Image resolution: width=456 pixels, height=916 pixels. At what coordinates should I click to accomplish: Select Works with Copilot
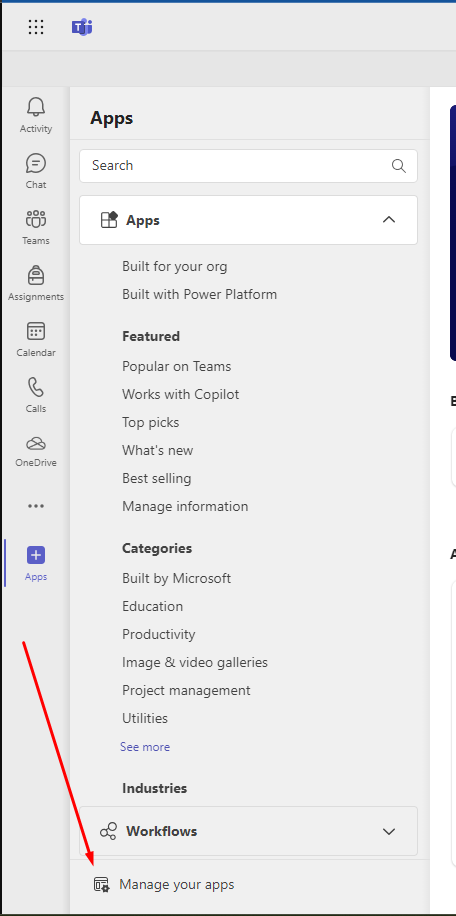coord(180,394)
